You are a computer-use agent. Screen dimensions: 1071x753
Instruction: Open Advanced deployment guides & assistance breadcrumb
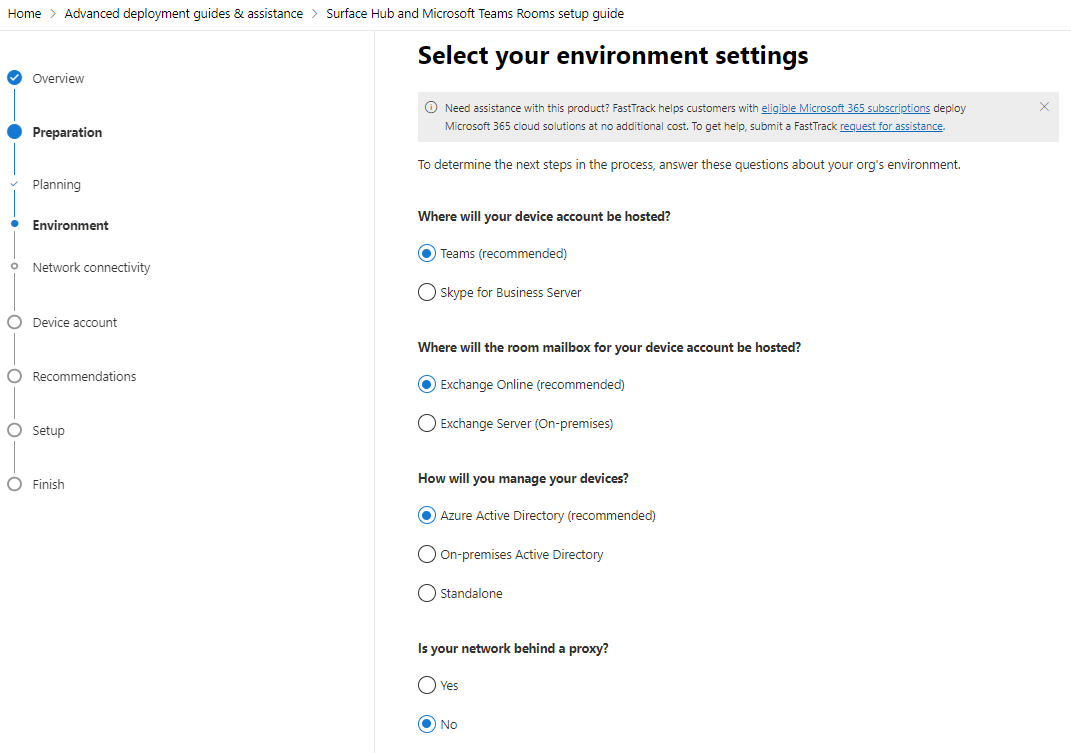183,14
